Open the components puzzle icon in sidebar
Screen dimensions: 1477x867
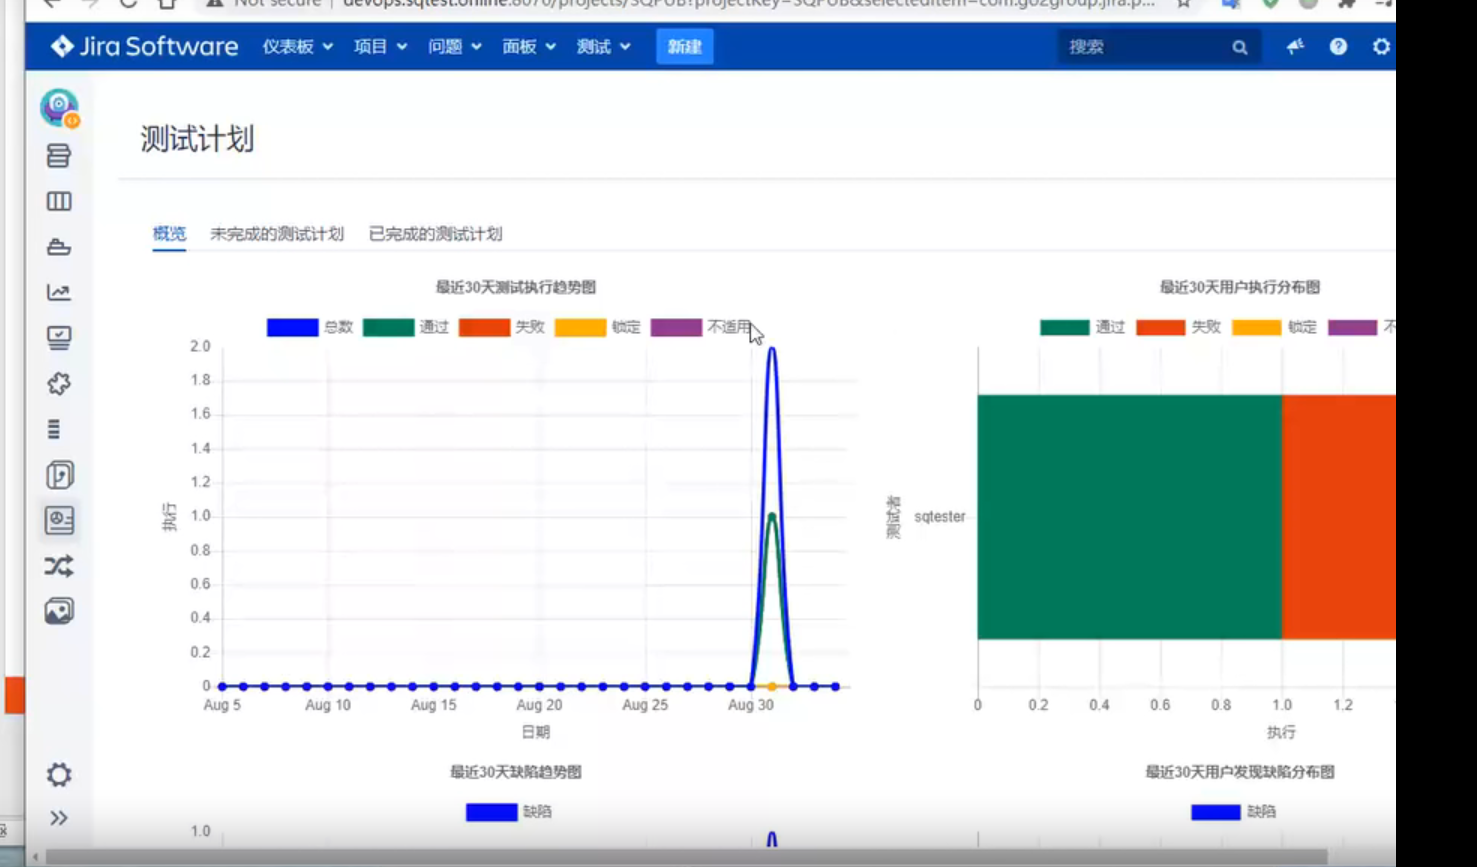click(59, 383)
